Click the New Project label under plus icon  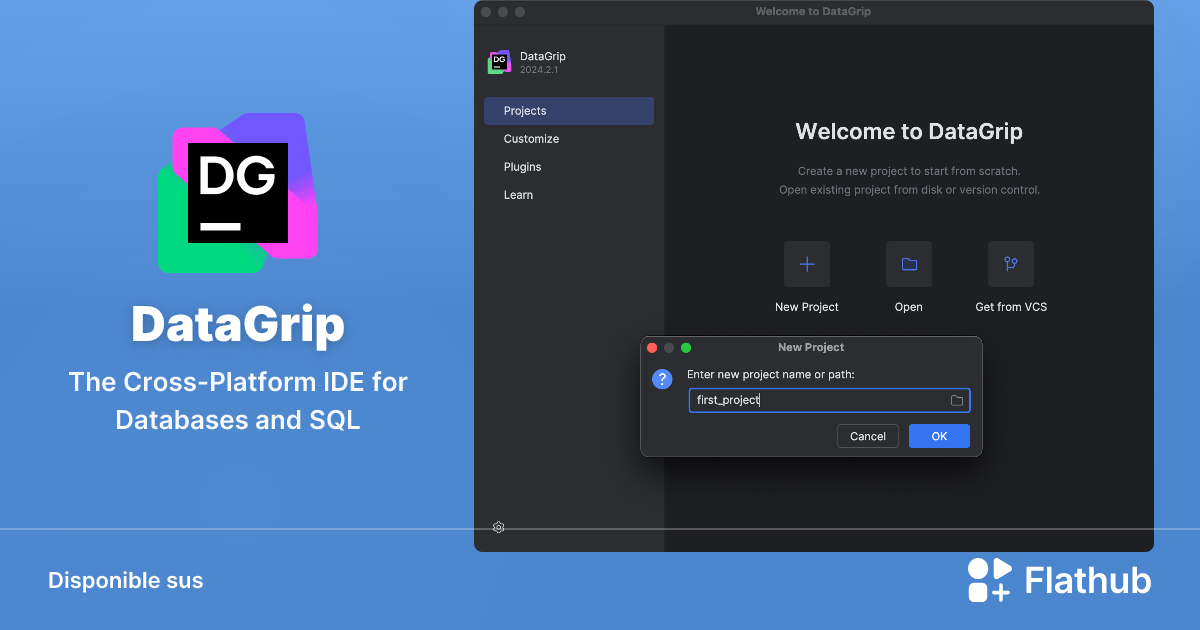(x=806, y=307)
